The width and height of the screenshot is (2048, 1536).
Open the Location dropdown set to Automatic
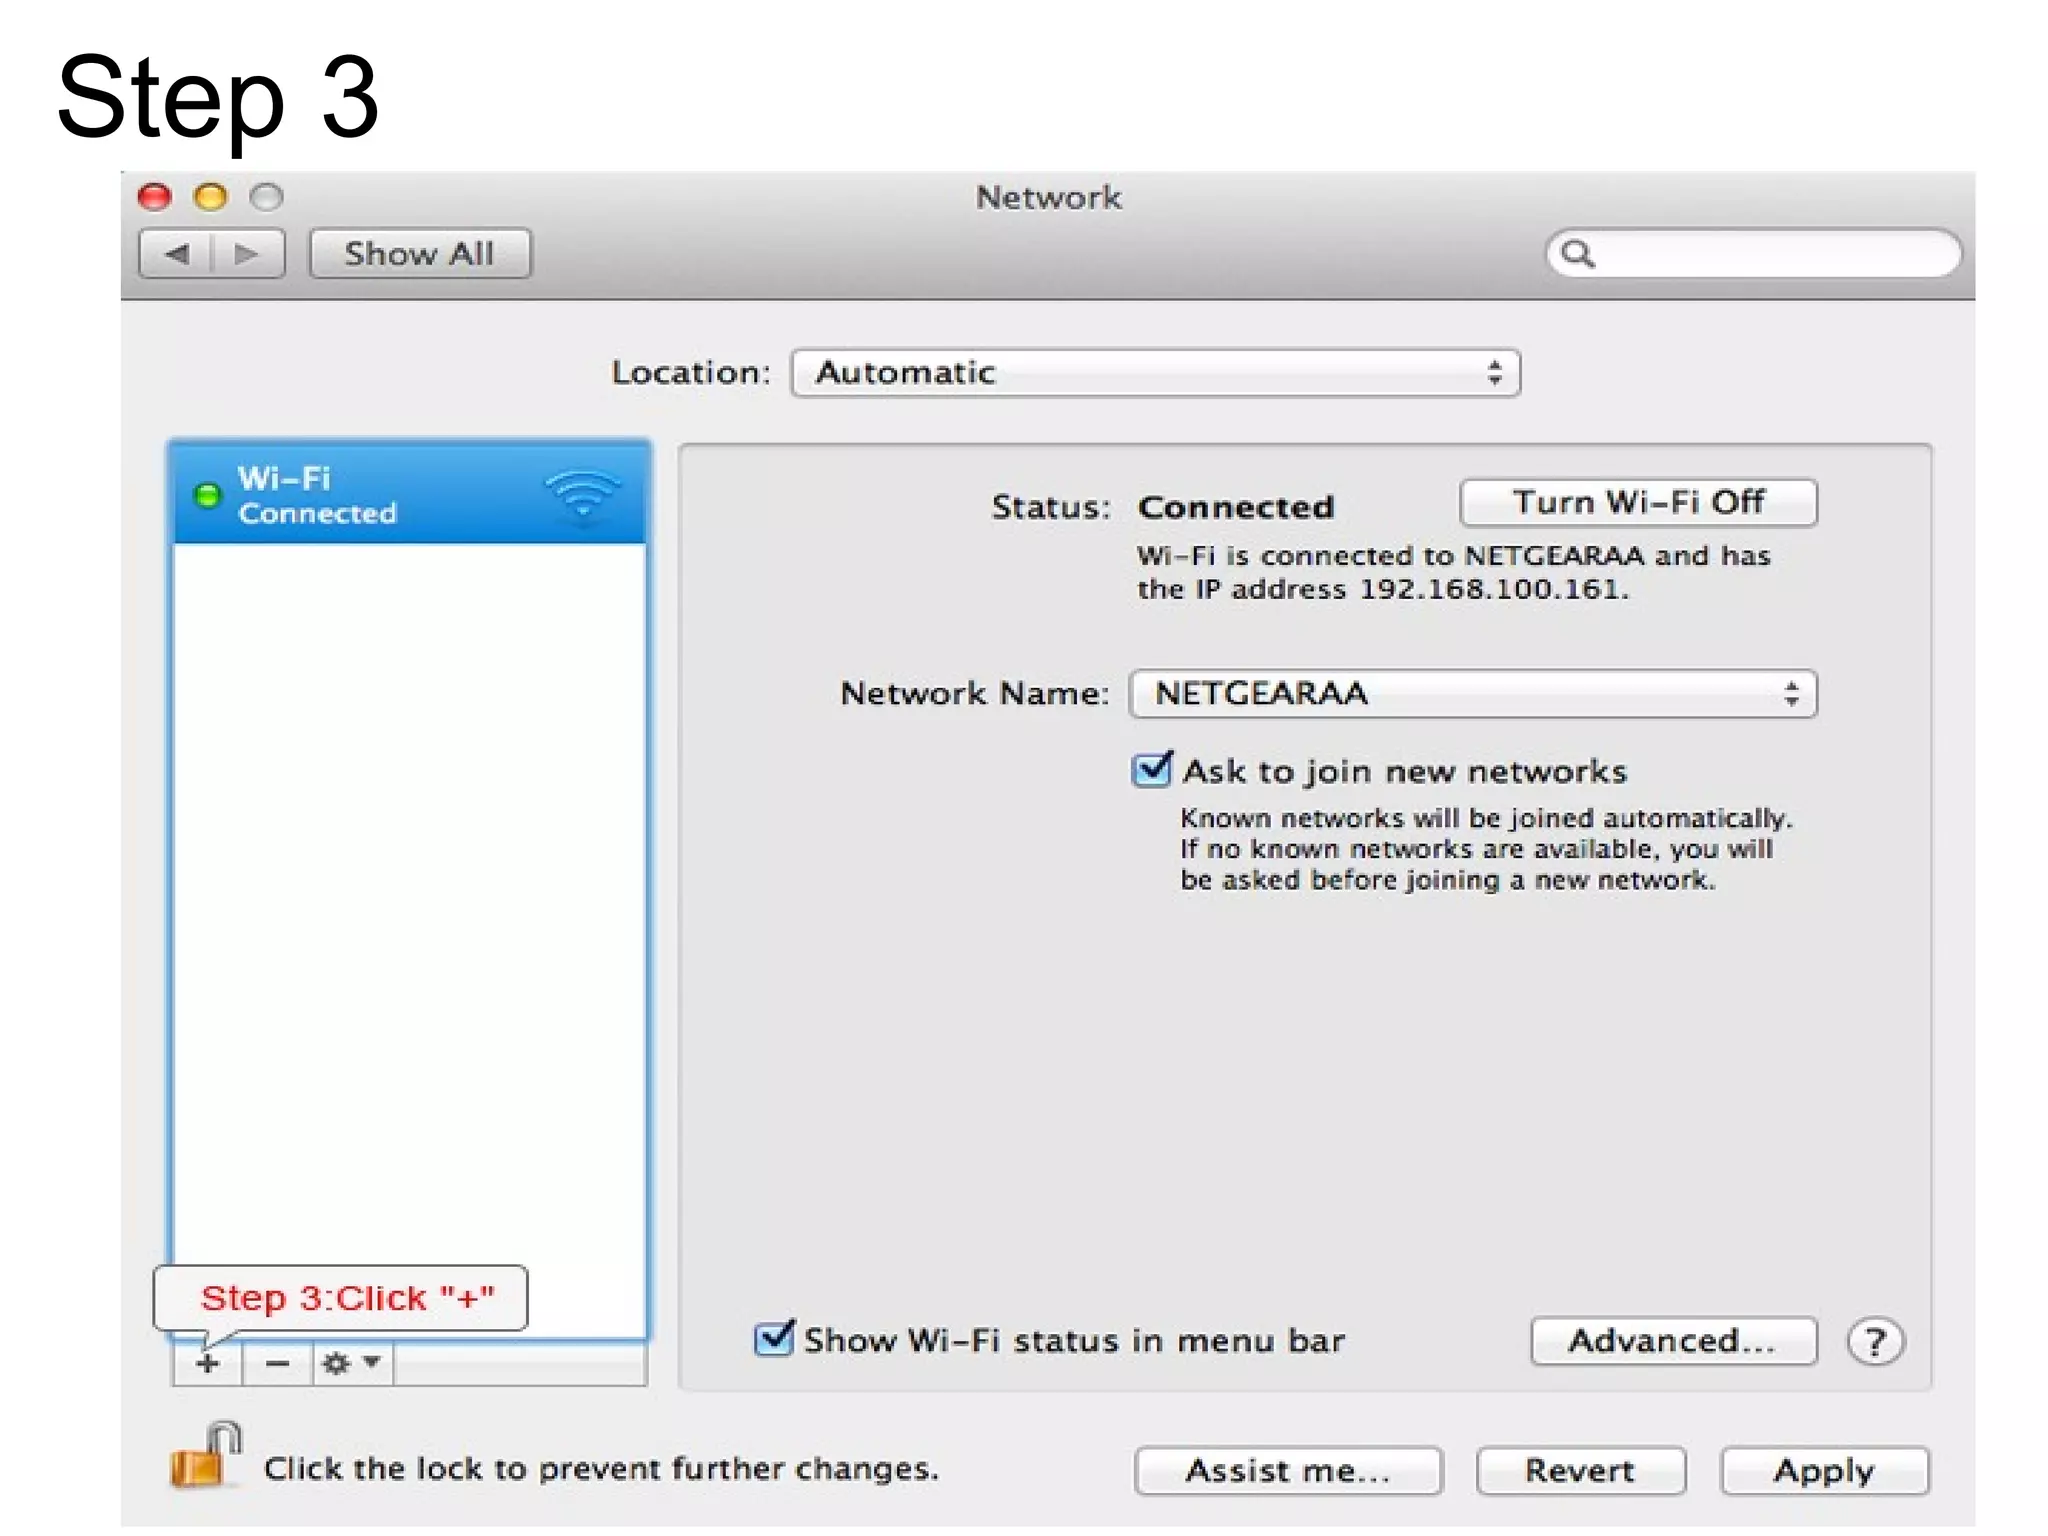(1155, 373)
